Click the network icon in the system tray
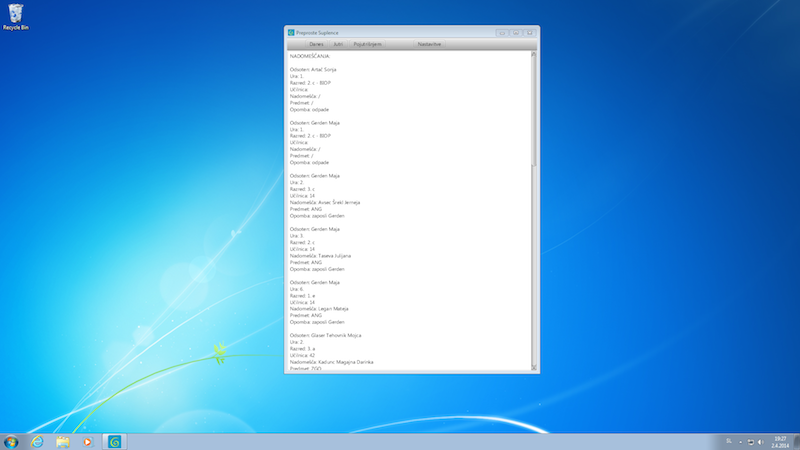Screen dimensions: 800x450 (x=752, y=441)
